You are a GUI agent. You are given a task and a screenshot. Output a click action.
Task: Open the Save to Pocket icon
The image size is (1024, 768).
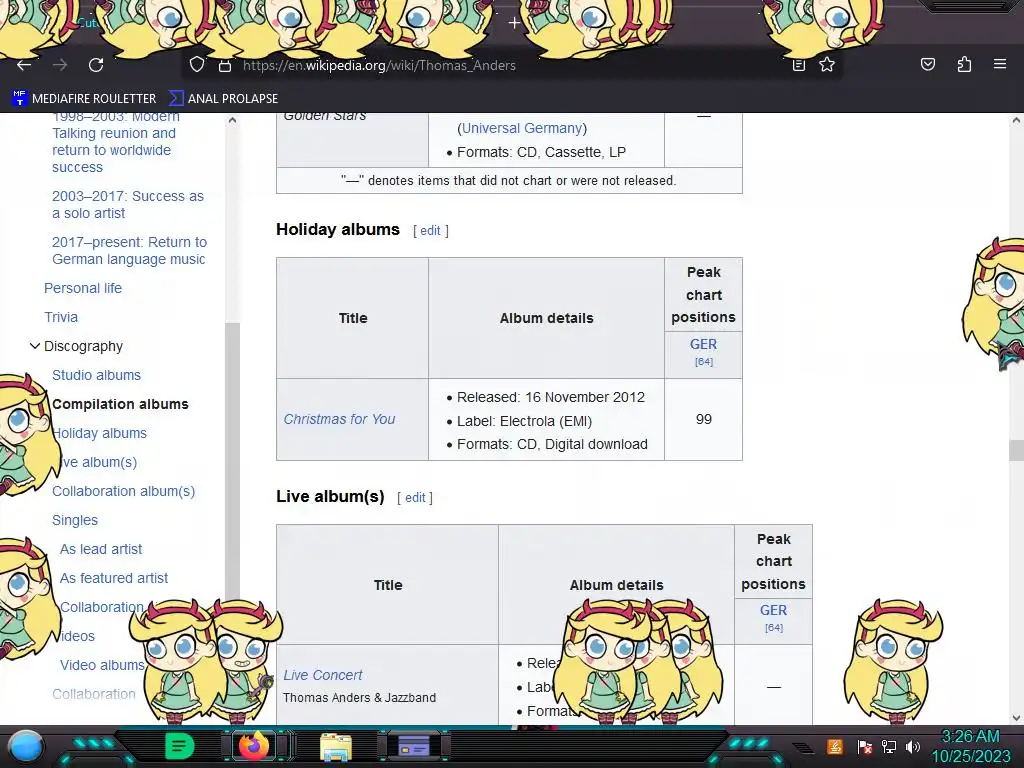point(927,64)
